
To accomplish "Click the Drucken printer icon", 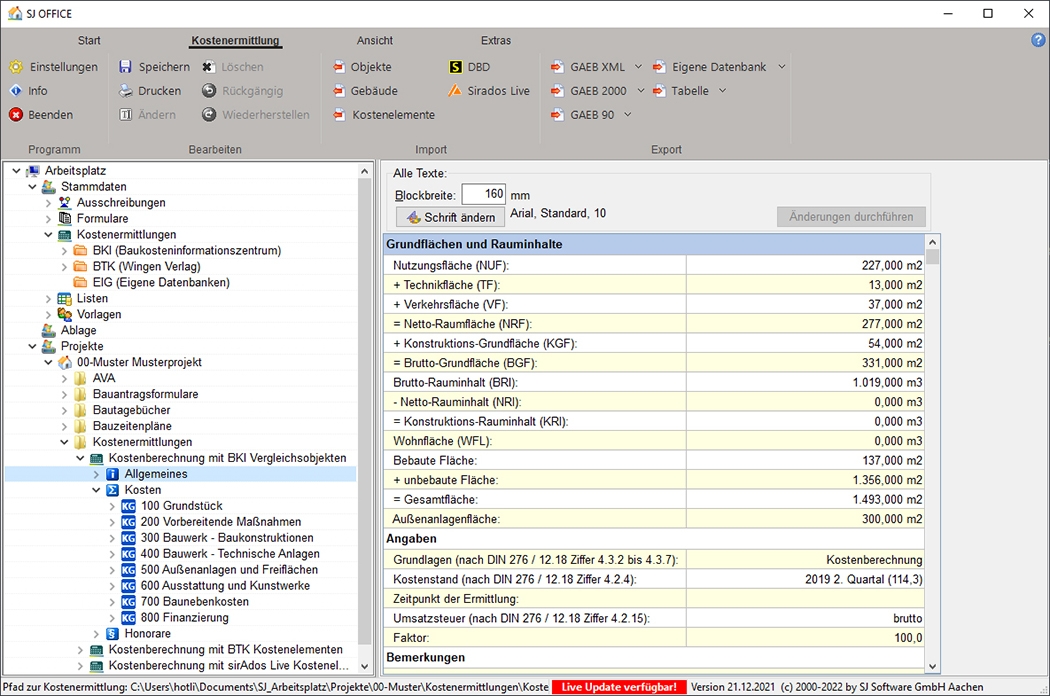I will click(x=126, y=91).
